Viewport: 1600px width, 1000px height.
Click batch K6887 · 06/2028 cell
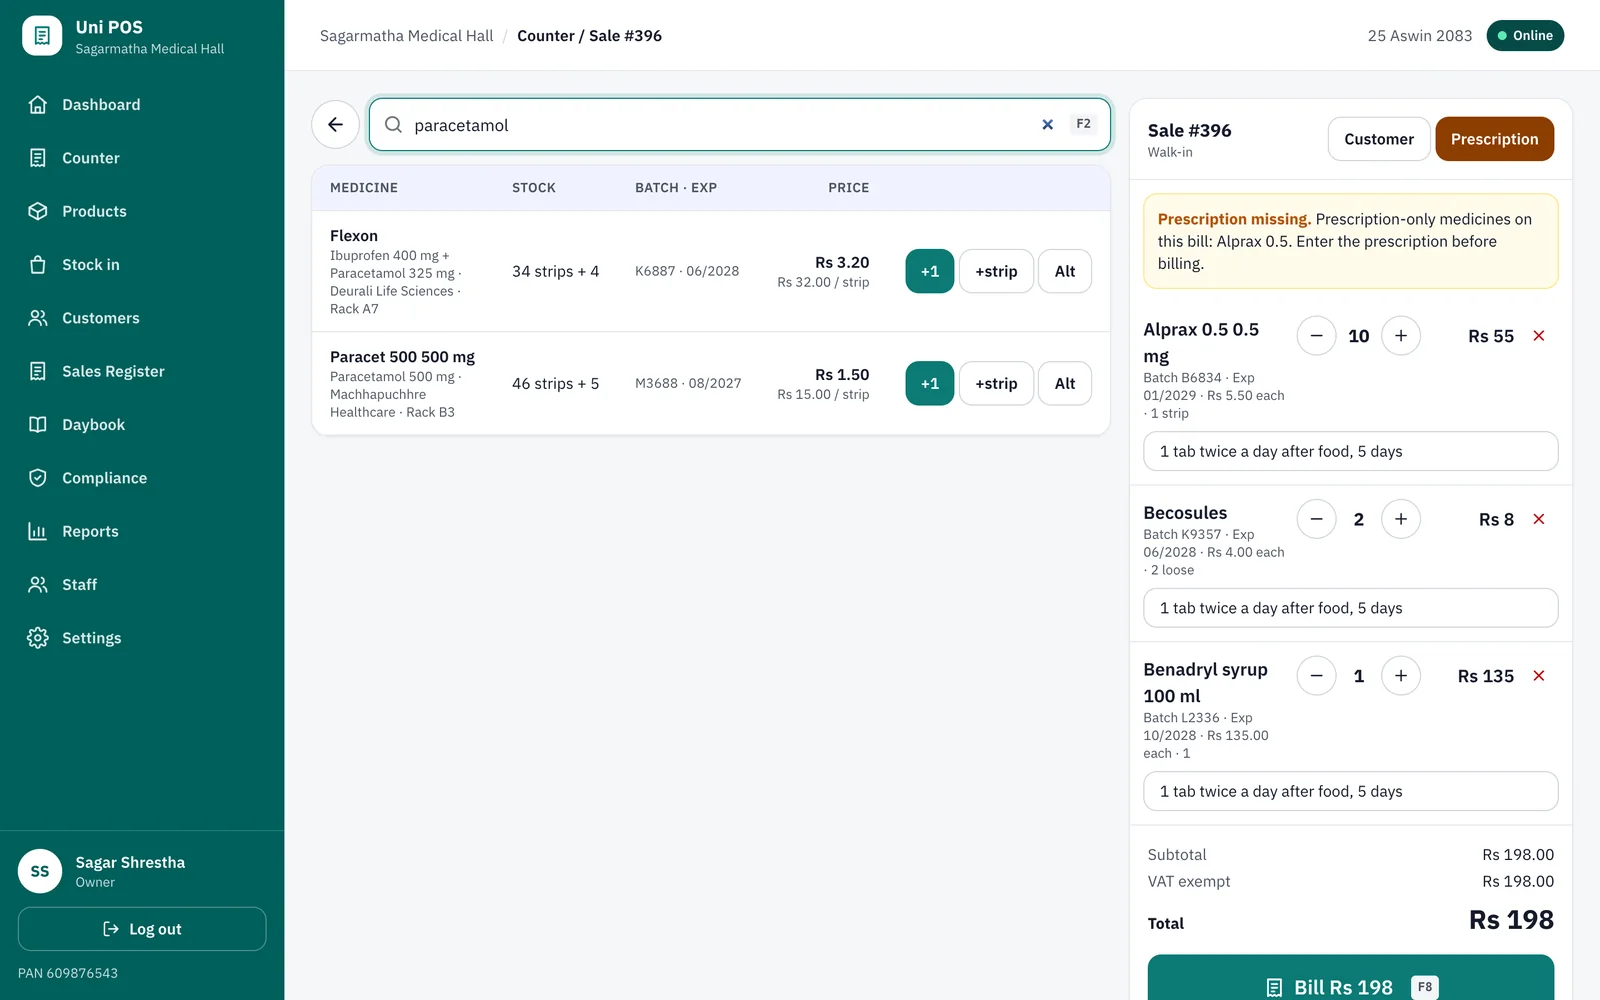tap(687, 271)
